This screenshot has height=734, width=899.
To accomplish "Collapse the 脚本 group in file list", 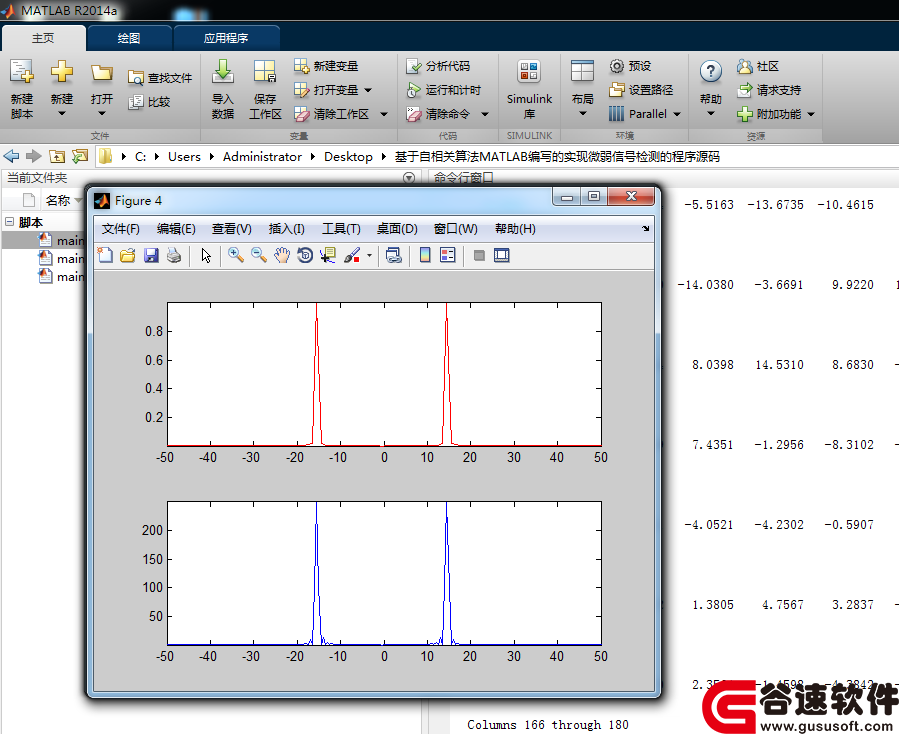I will pos(10,221).
